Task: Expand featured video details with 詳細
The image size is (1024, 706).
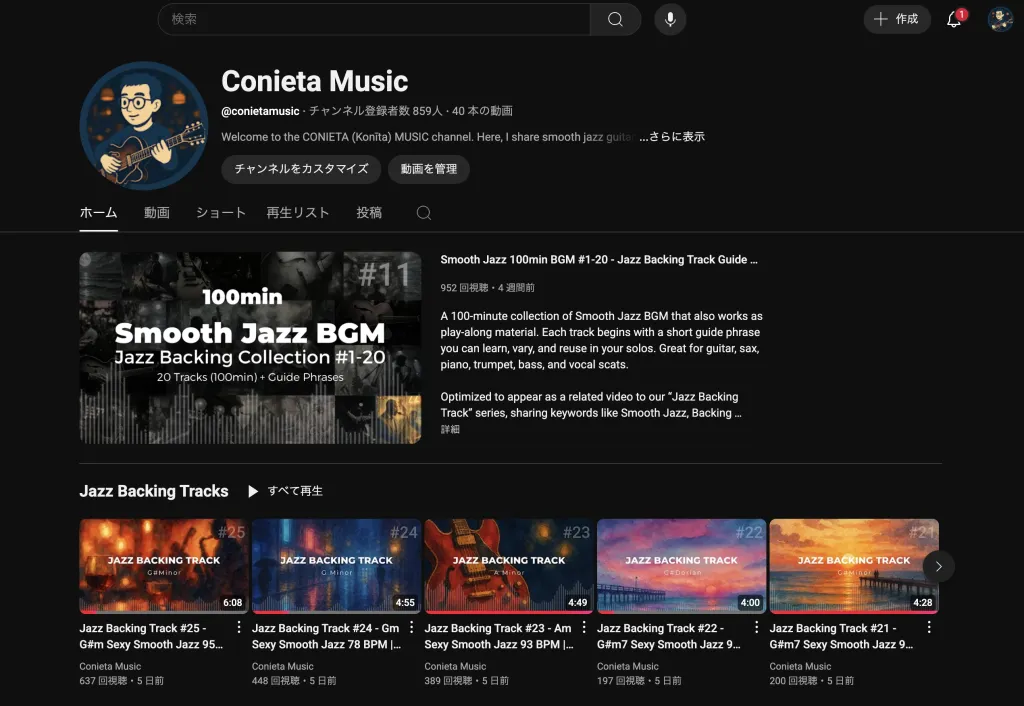Action: (x=450, y=429)
